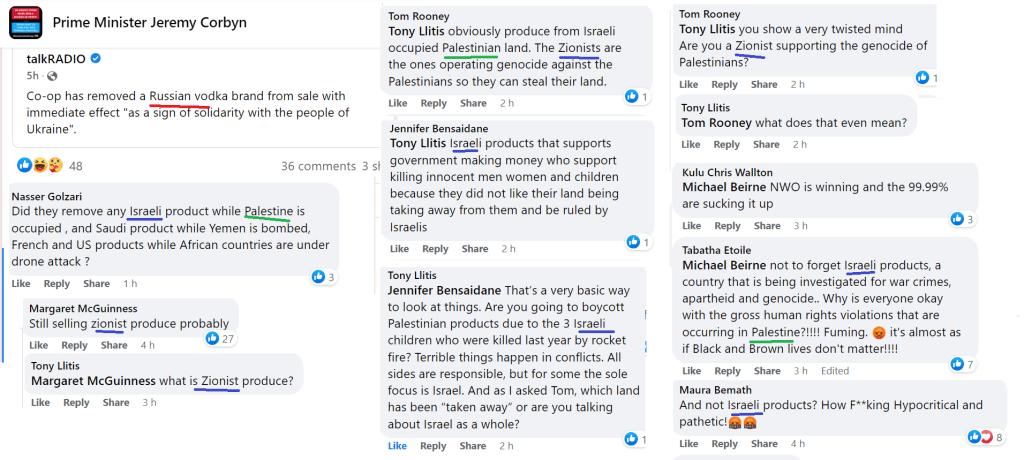
Task: Click the Edited label on Tabatha Etoile's comment
Action: pyautogui.click(x=835, y=371)
